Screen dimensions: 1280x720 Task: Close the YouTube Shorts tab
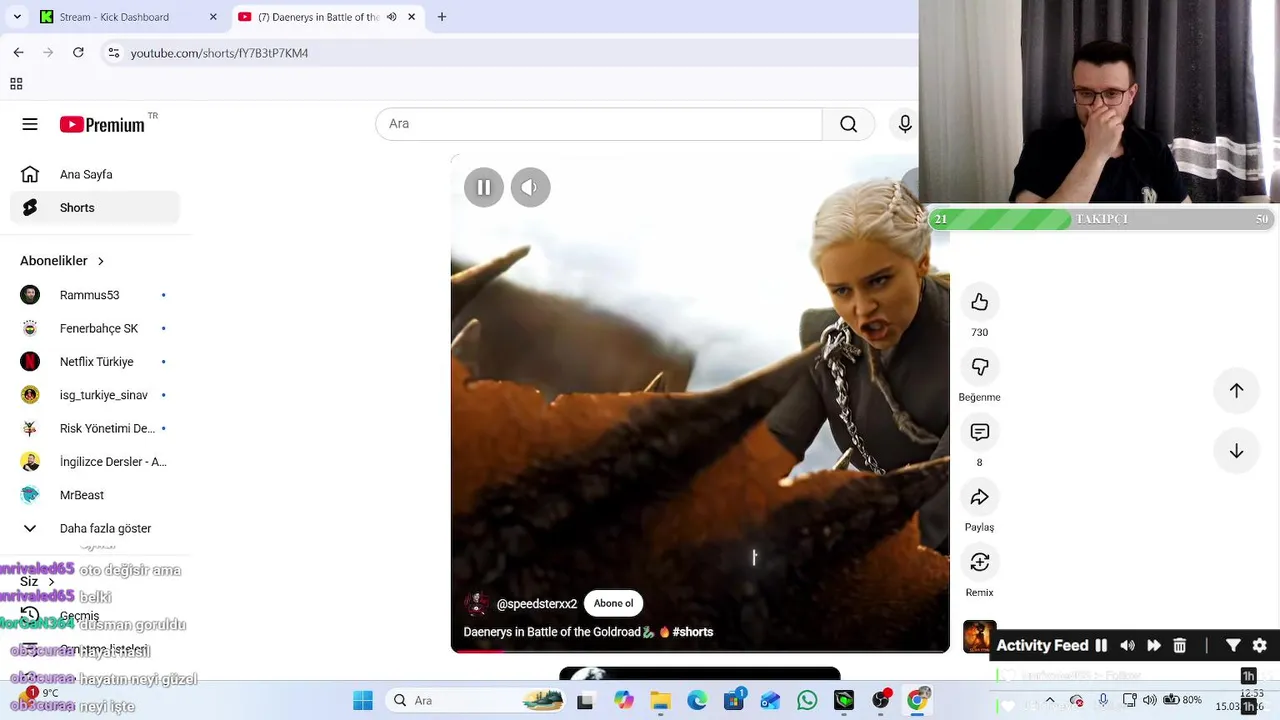411,17
